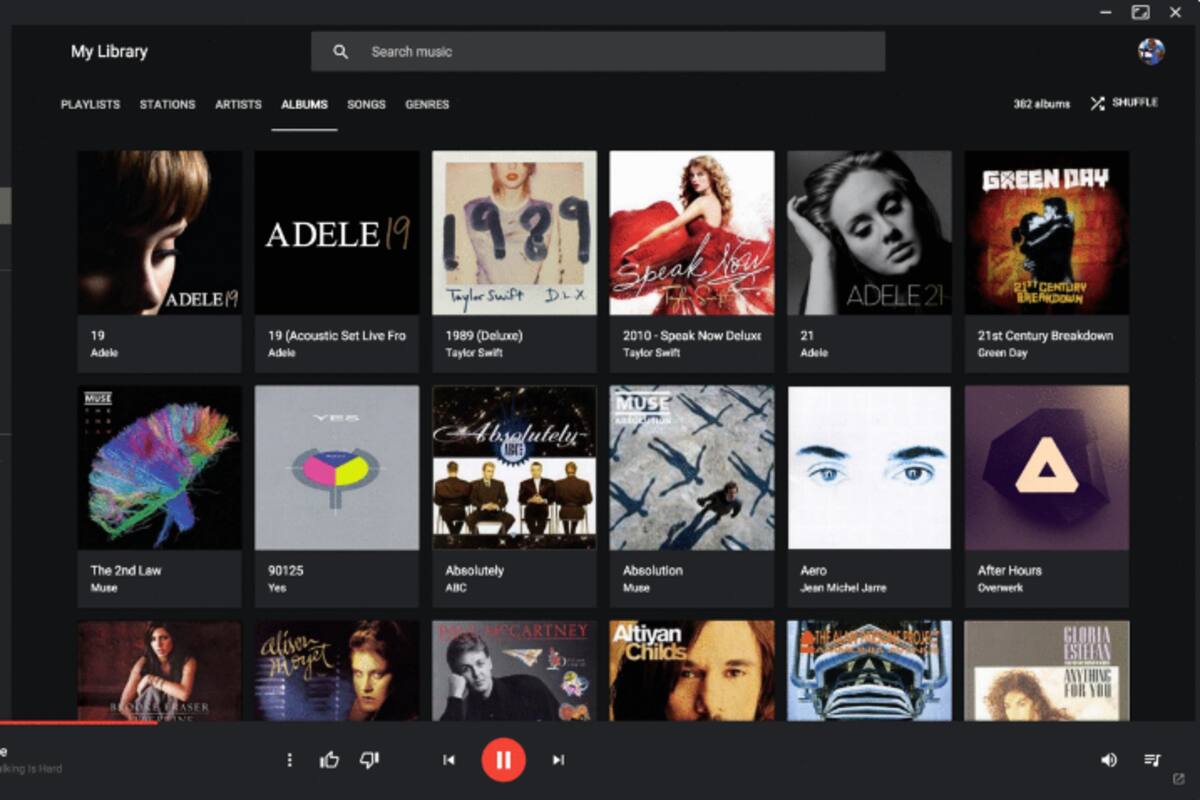Click 'Jean Michel Jarre' artist name

click(x=843, y=588)
